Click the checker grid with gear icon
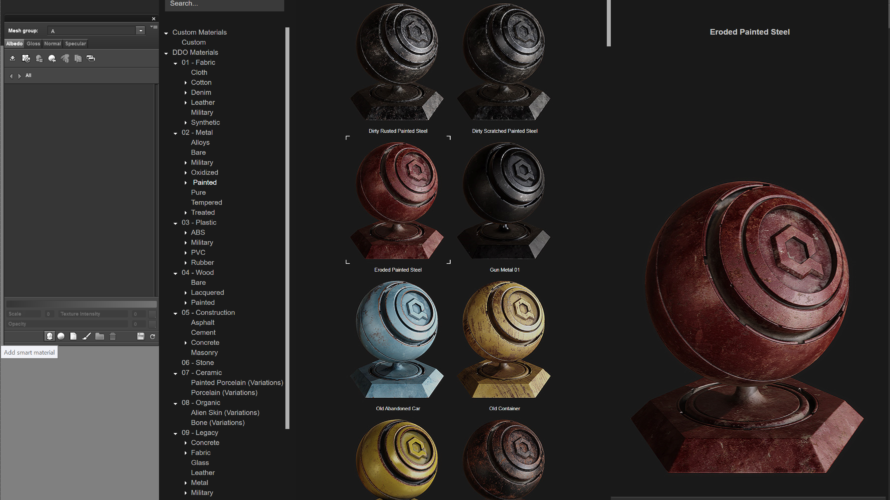 pos(26,58)
